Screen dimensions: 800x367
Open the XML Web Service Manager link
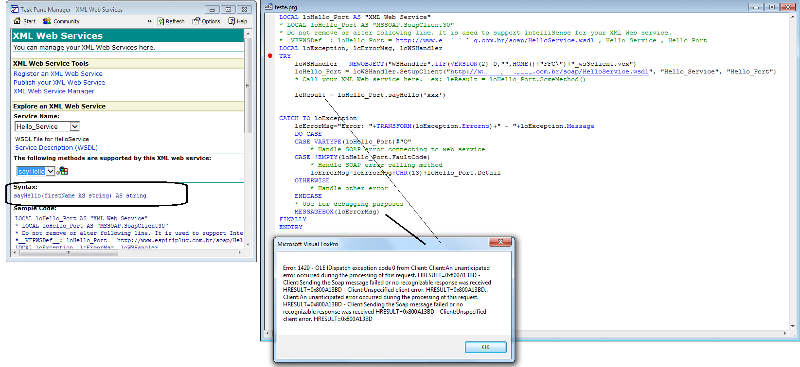[54, 91]
